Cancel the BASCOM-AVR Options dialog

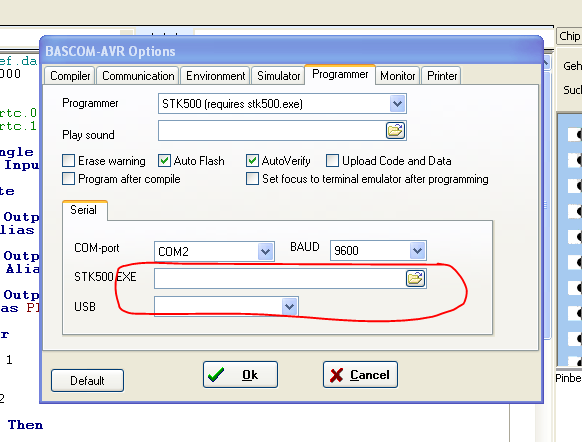[360, 374]
